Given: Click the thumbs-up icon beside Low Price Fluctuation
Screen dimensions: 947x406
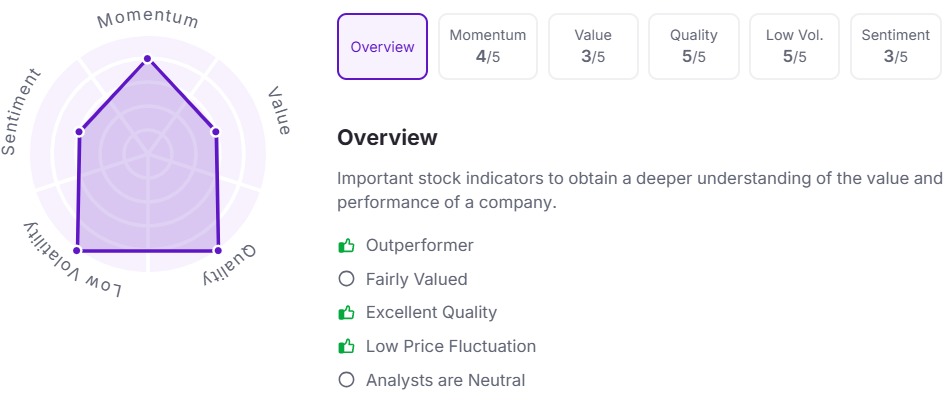Looking at the screenshot, I should pos(346,346).
